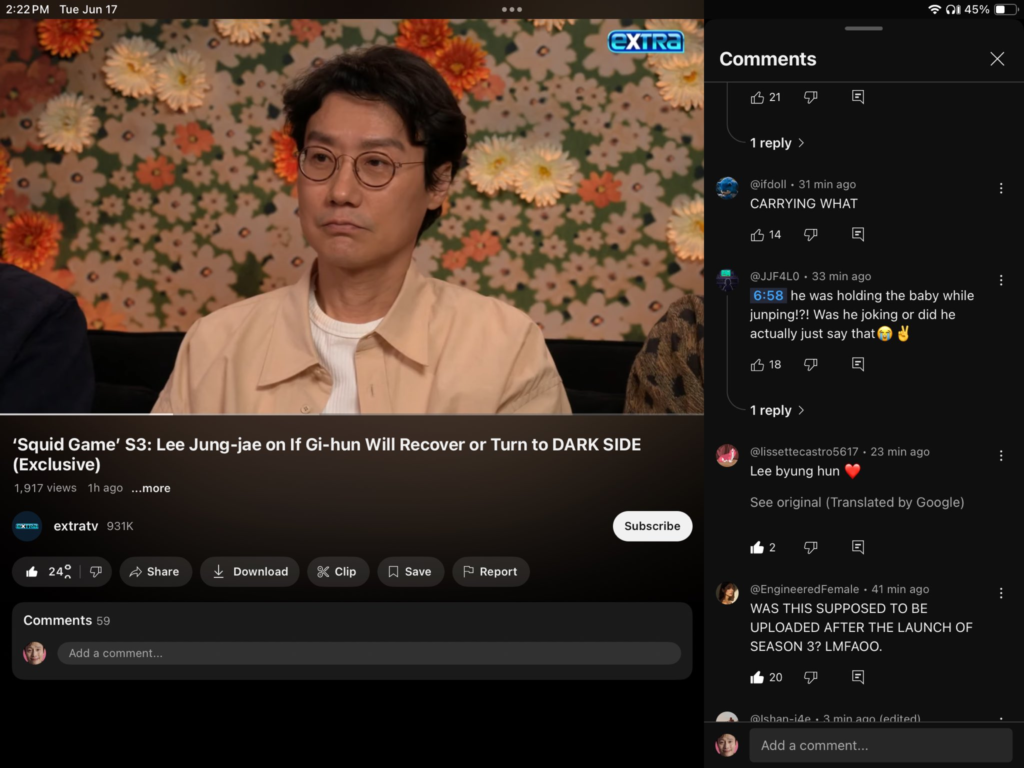Close the Comments panel

click(x=997, y=59)
